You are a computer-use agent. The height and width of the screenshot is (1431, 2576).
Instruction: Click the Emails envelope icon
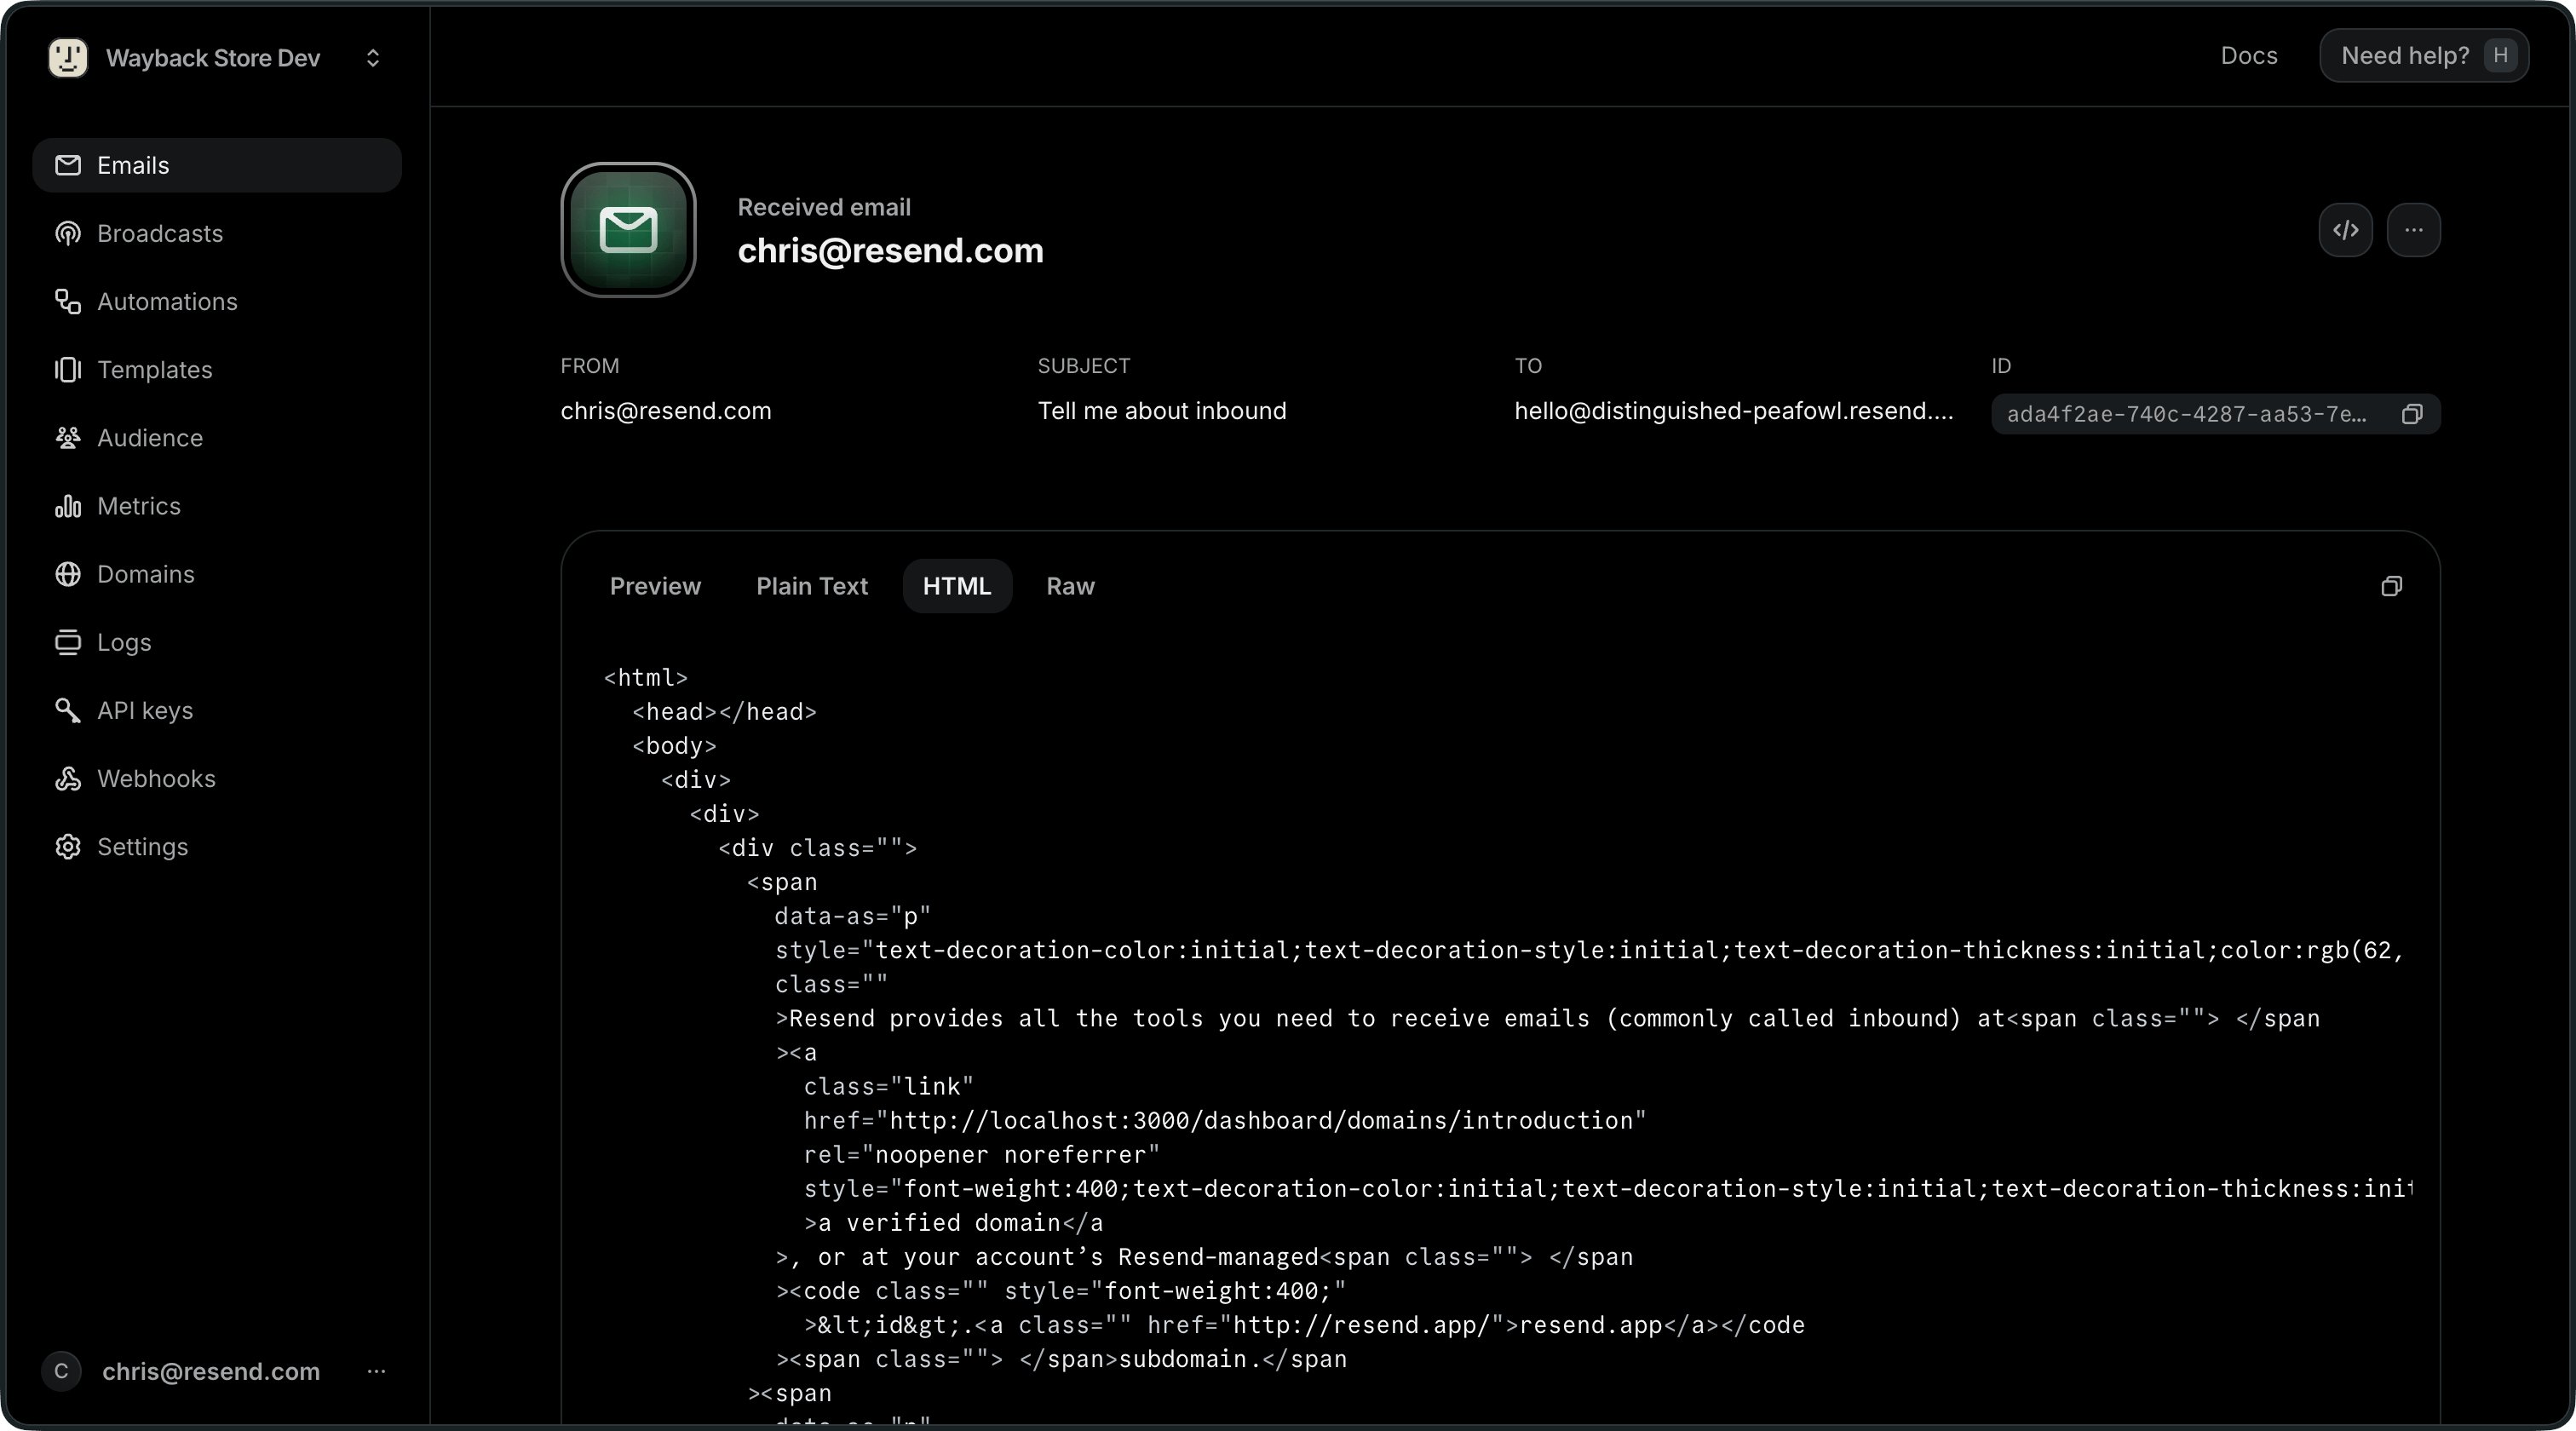(68, 165)
